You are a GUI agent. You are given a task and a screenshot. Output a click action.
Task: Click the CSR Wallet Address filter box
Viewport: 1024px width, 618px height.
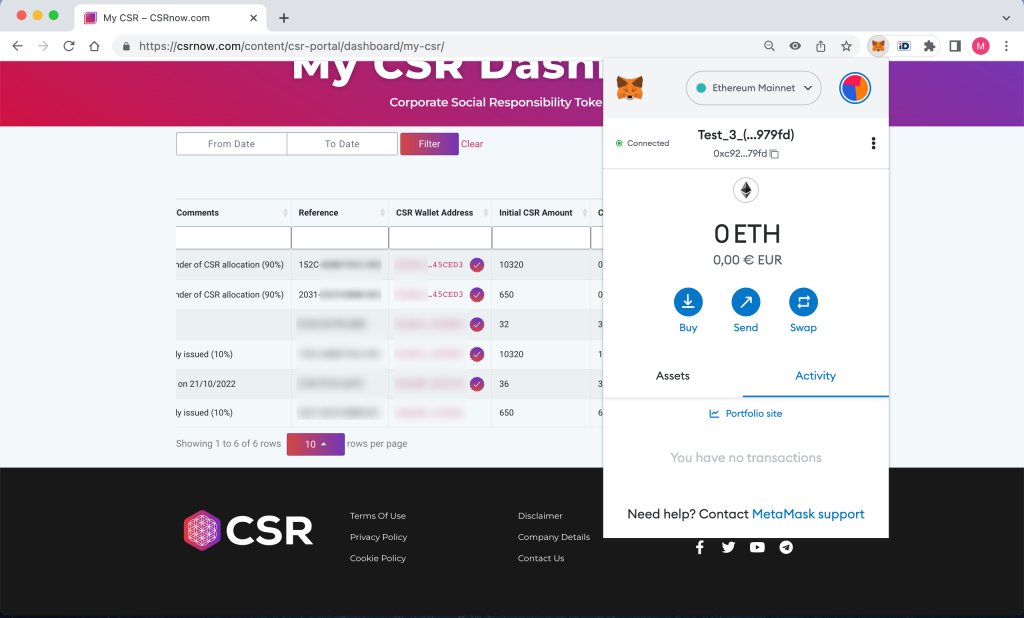pos(440,238)
